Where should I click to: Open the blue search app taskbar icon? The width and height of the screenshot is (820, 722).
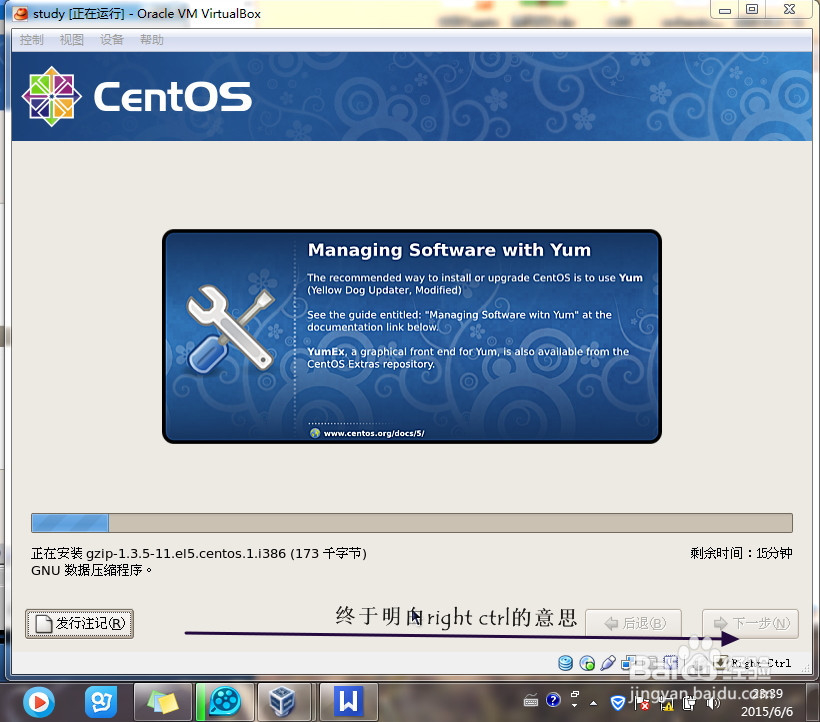(101, 702)
